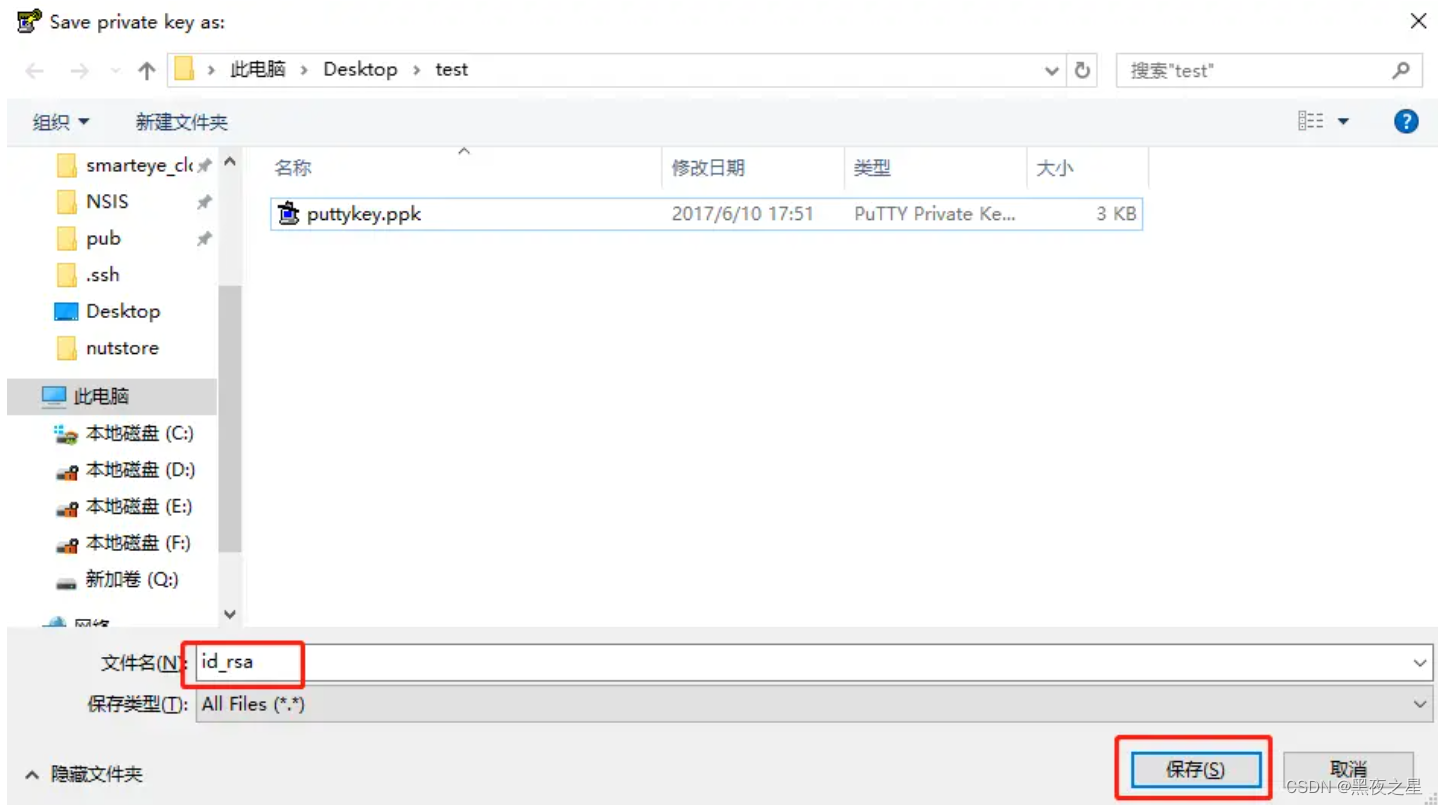Click the Back navigation arrow
The width and height of the screenshot is (1438, 805).
coord(35,71)
